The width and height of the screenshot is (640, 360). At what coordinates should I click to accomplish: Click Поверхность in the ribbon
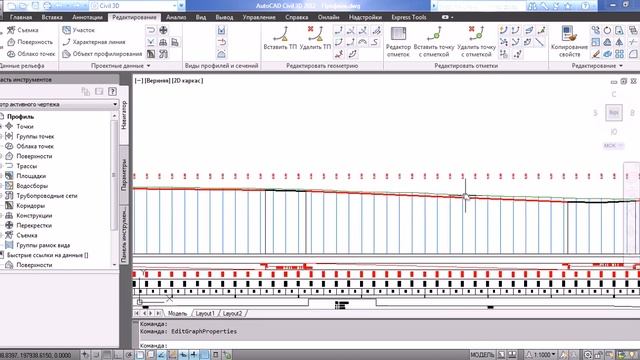[30, 42]
